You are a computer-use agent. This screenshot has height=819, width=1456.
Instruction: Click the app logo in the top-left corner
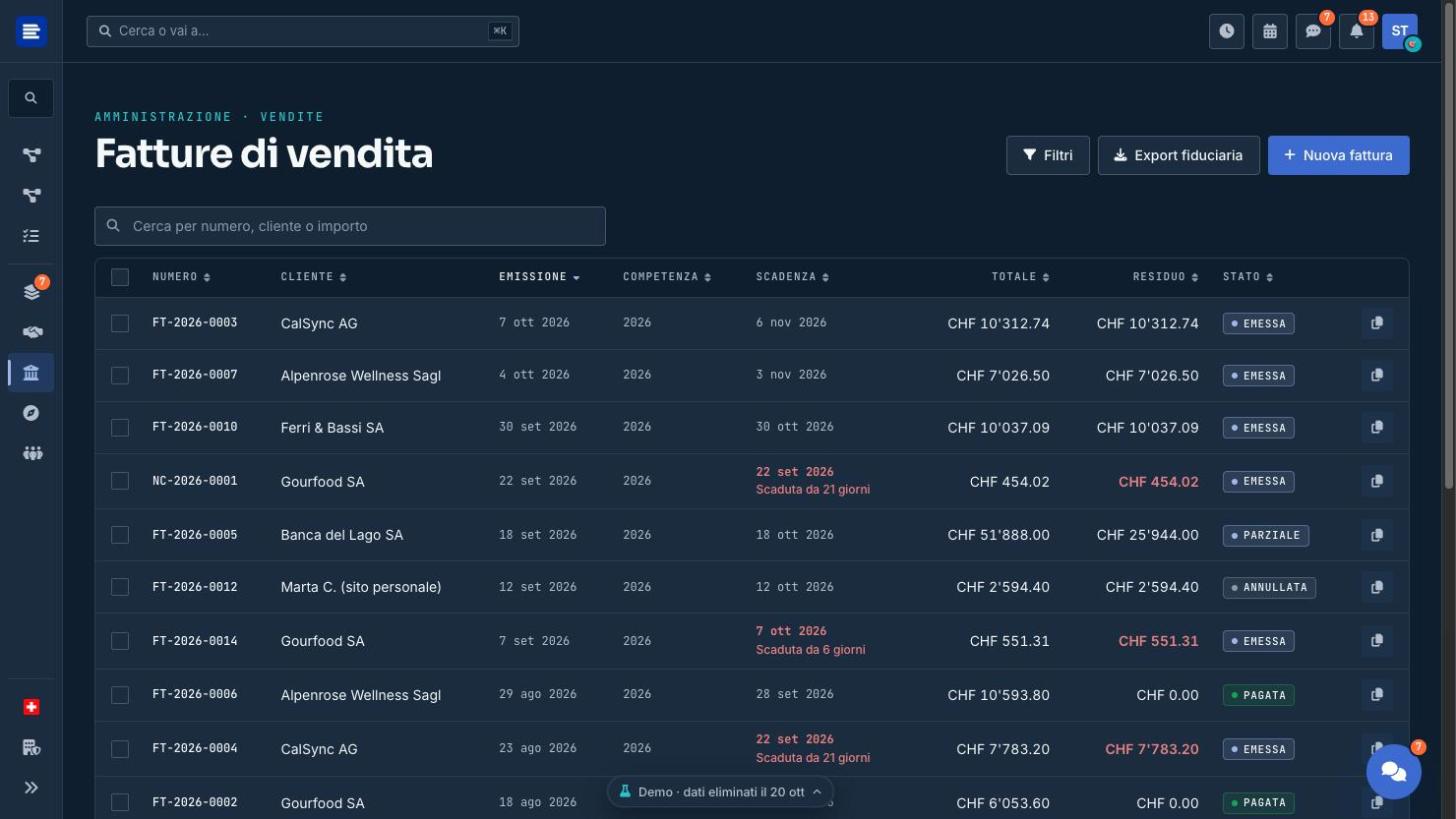click(x=31, y=31)
